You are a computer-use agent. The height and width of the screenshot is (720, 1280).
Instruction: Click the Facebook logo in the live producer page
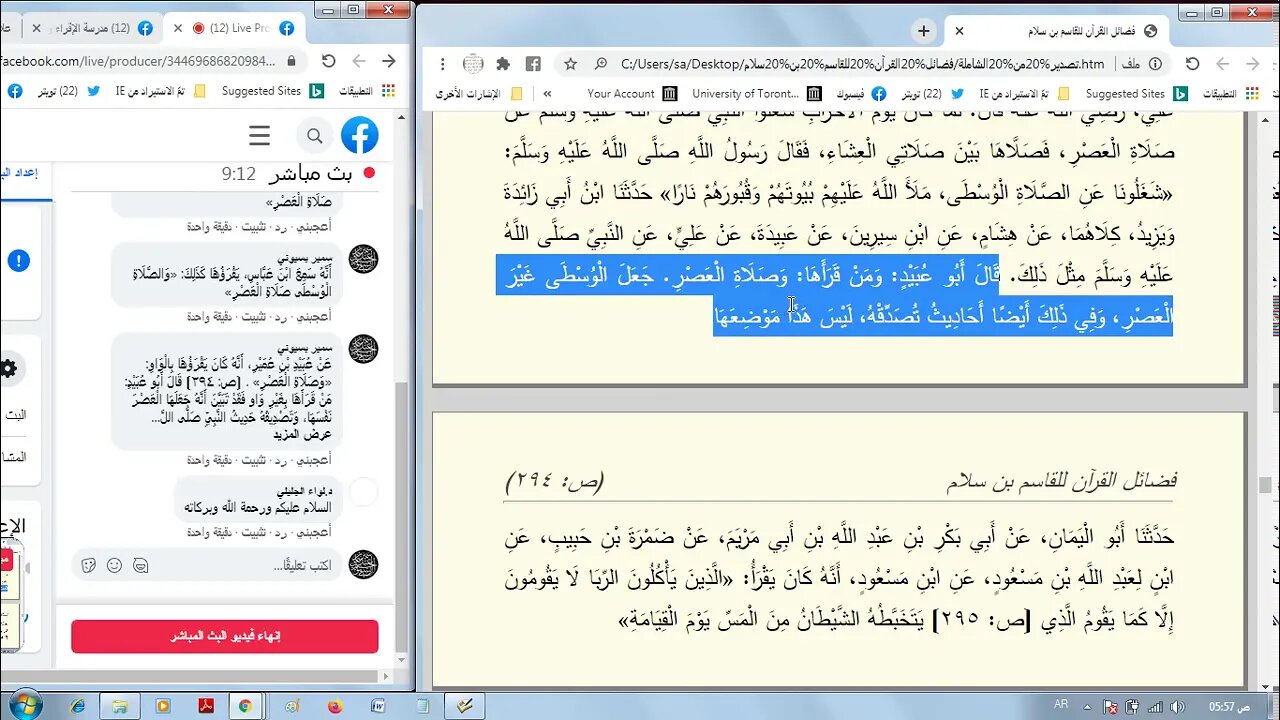359,135
